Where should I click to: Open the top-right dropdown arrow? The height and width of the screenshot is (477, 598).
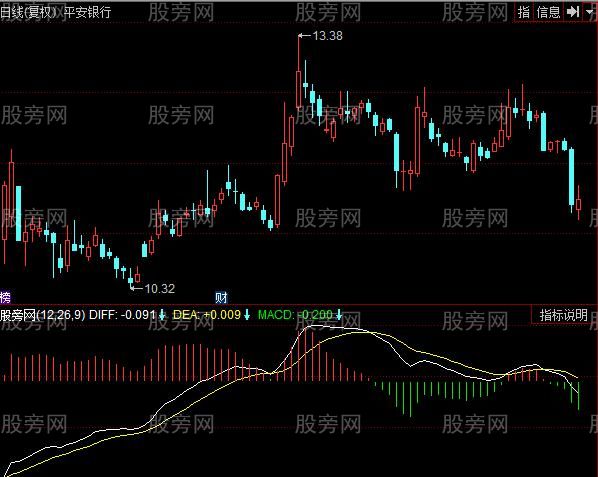pyautogui.click(x=590, y=12)
